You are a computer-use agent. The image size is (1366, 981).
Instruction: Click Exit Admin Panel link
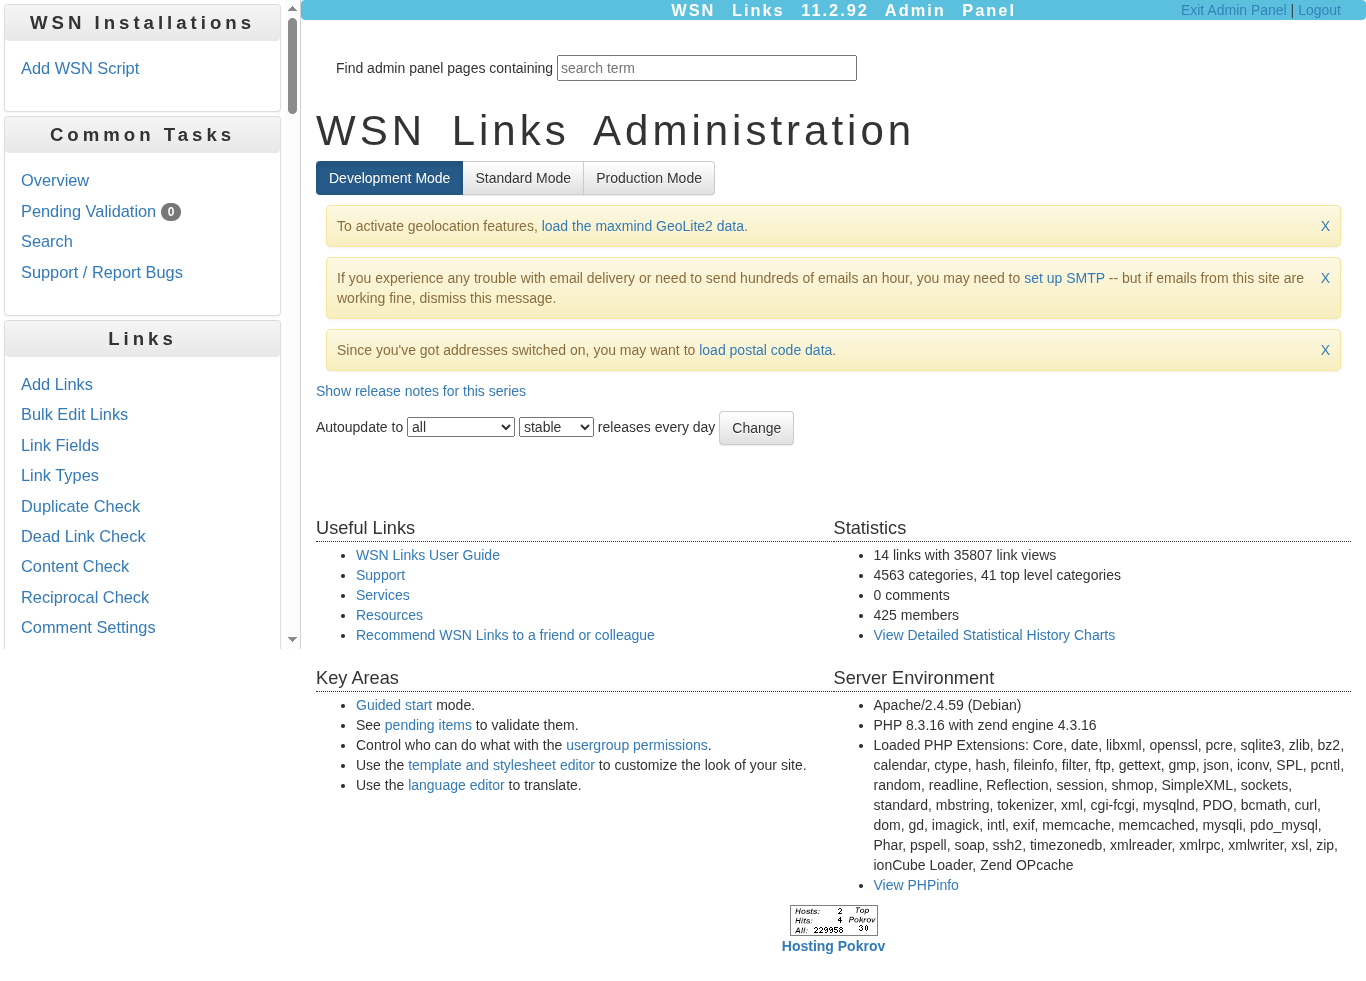tap(1233, 10)
